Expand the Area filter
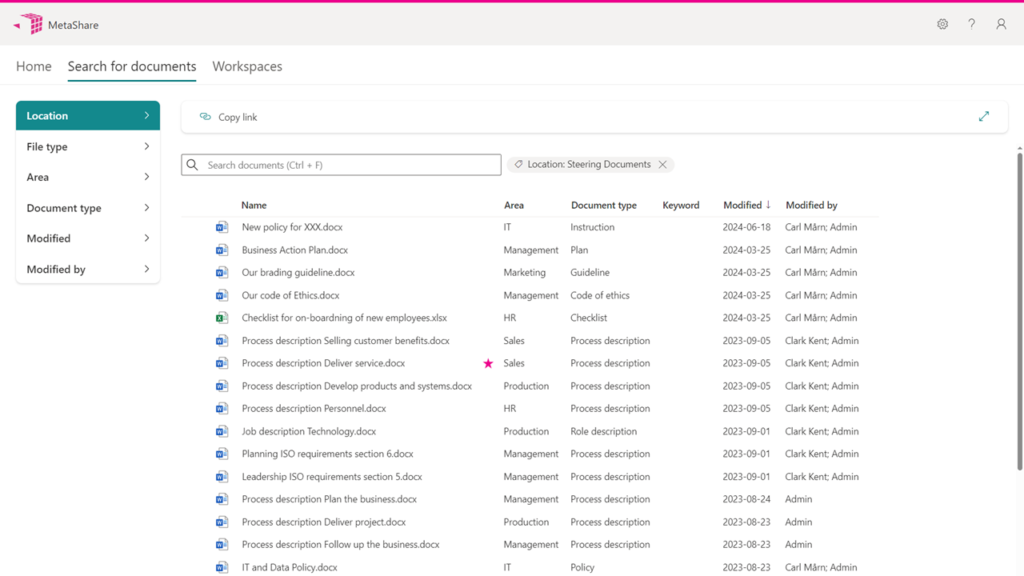 (88, 177)
